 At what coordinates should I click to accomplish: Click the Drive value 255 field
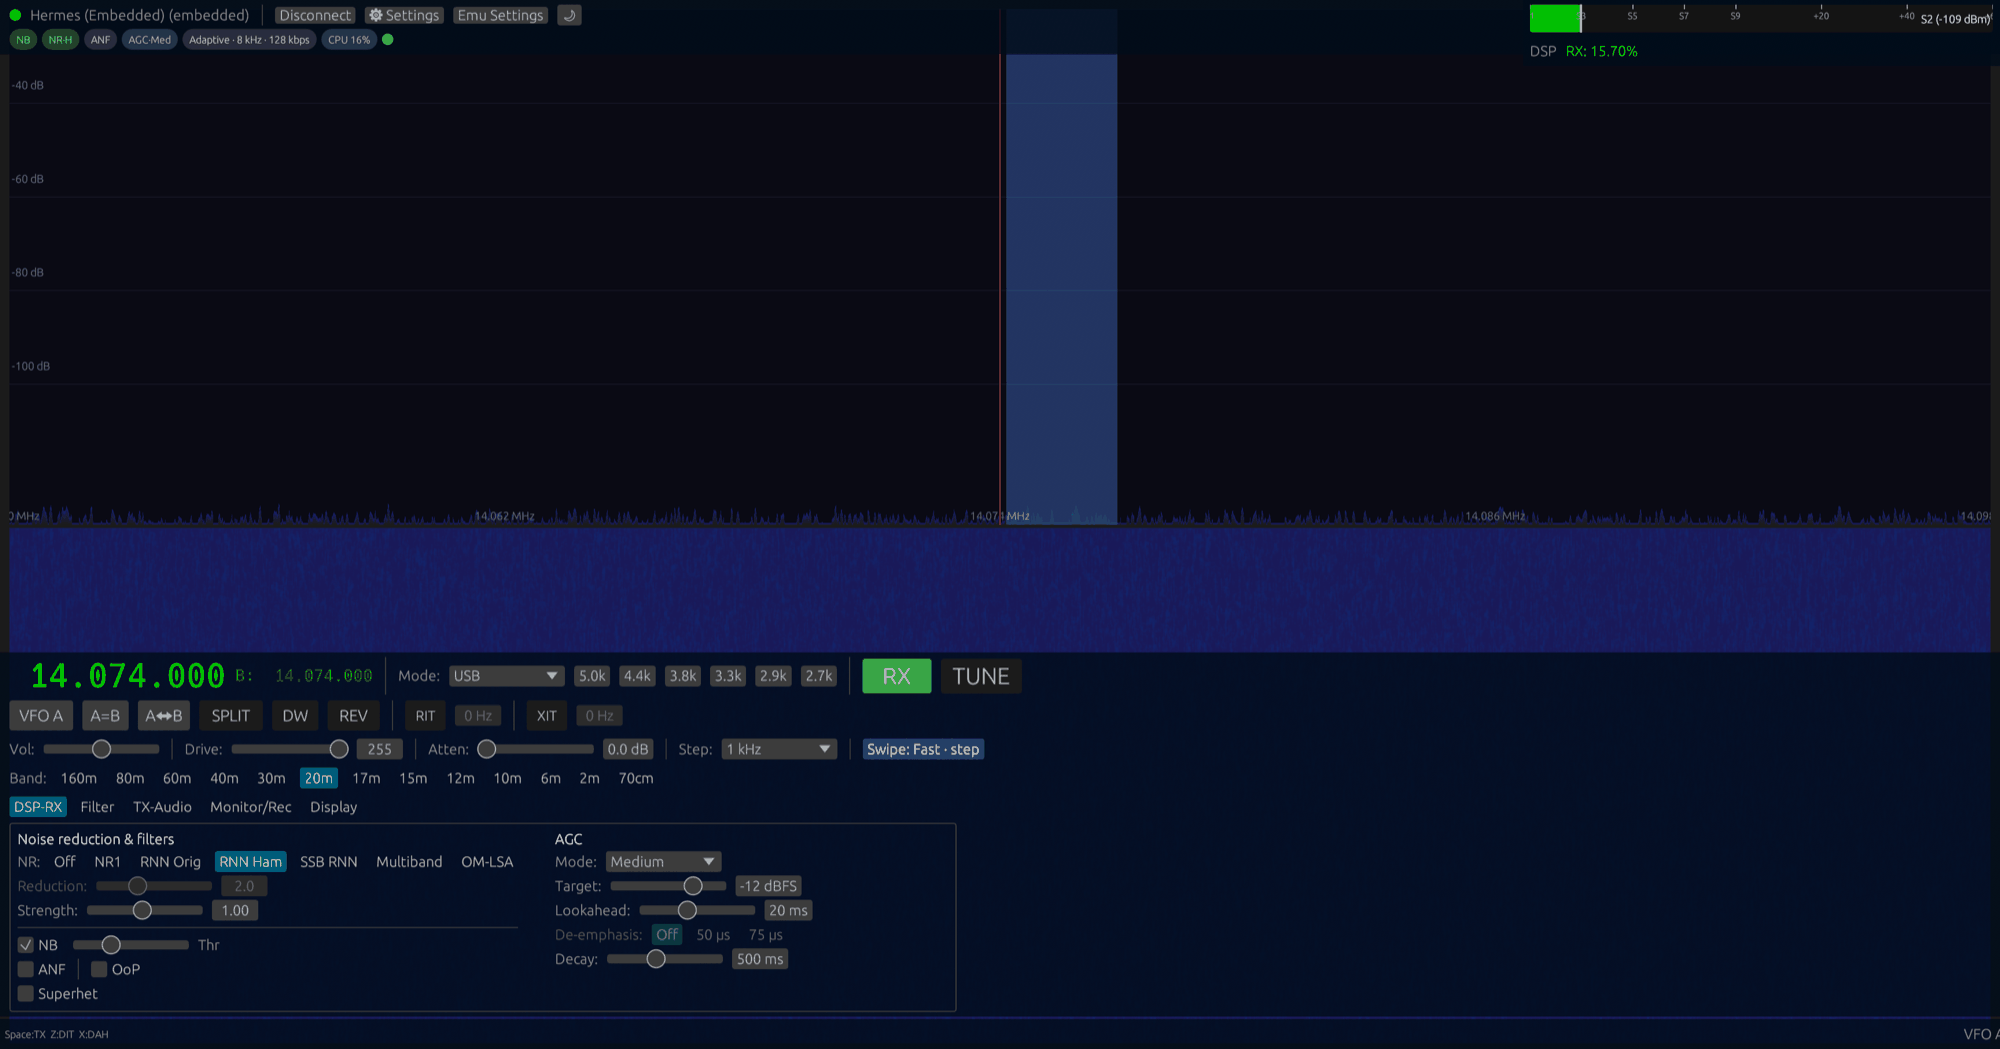click(x=380, y=749)
